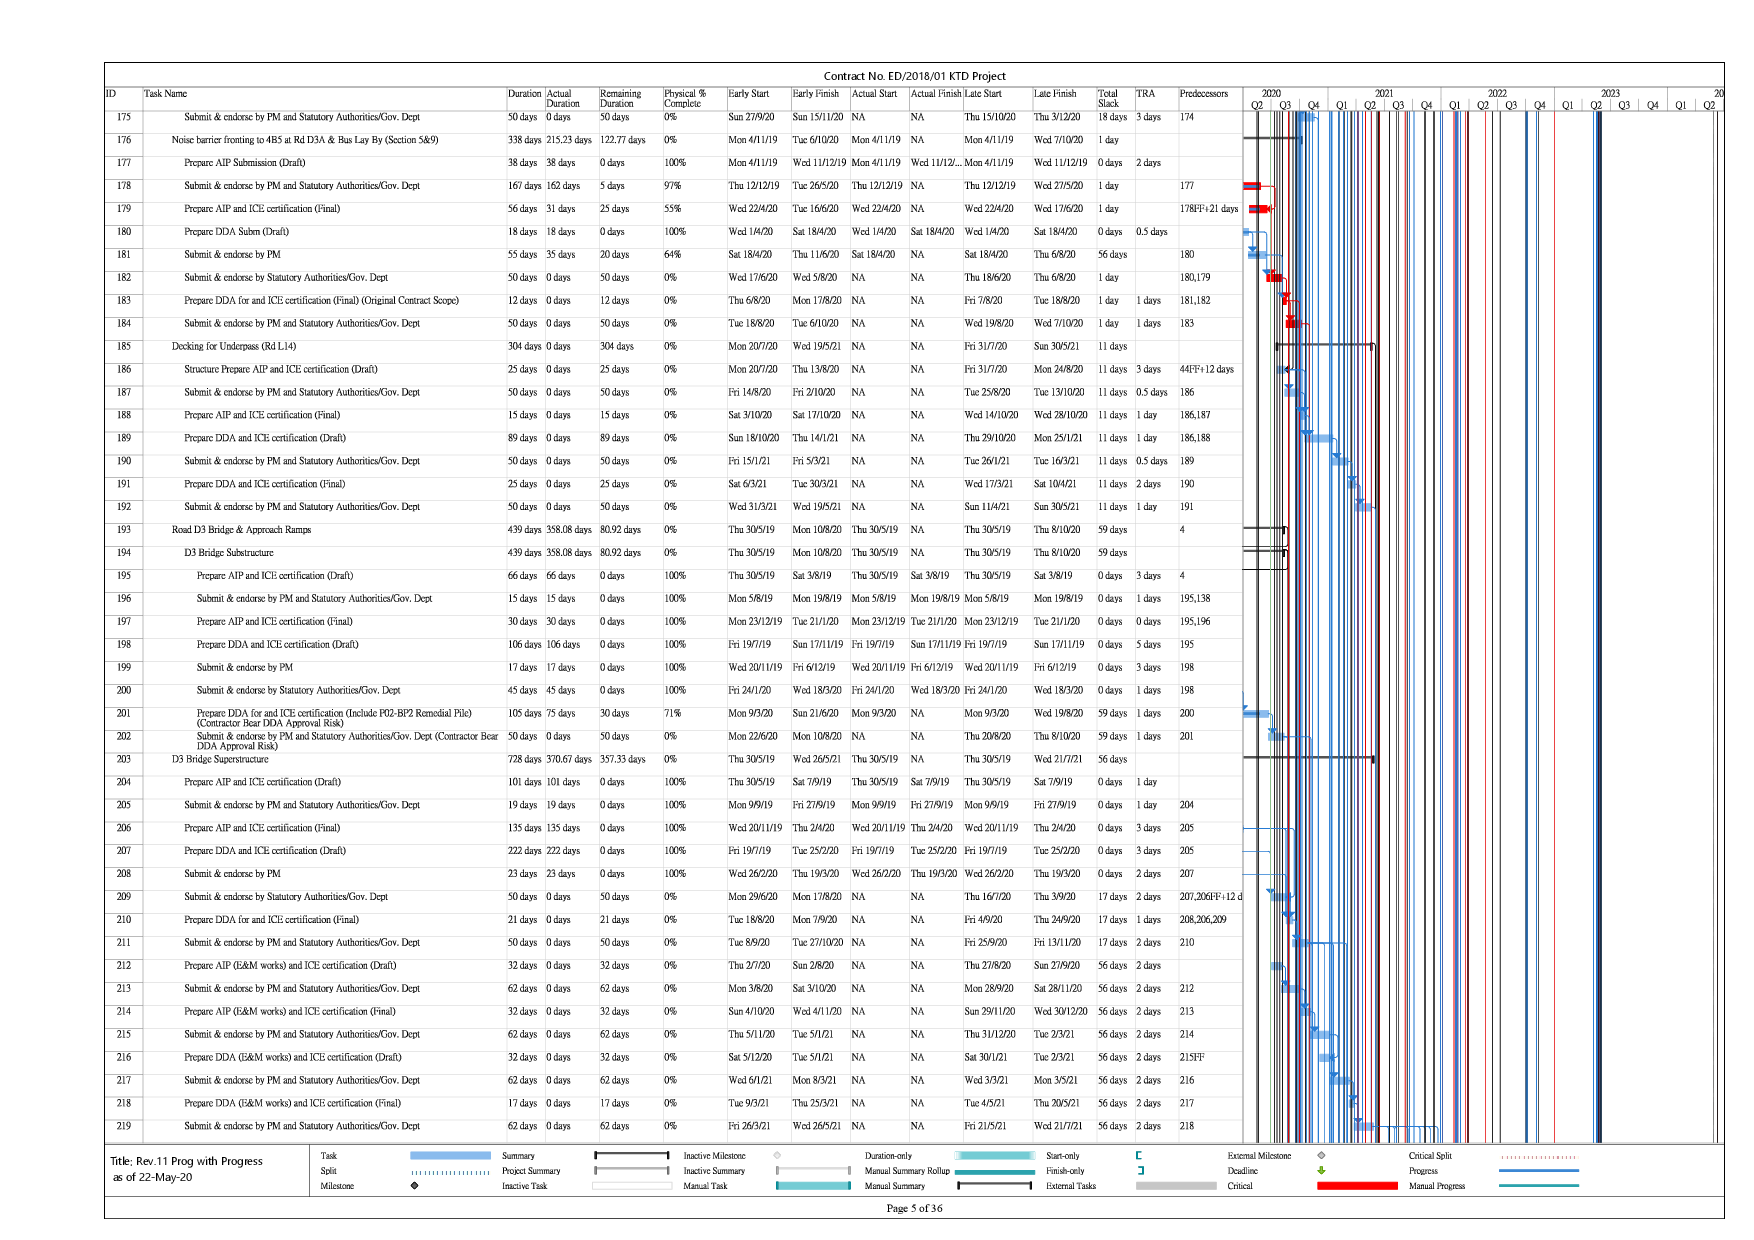Click the Physical % Complete column header
This screenshot has height=1240, width=1754.
click(x=685, y=98)
